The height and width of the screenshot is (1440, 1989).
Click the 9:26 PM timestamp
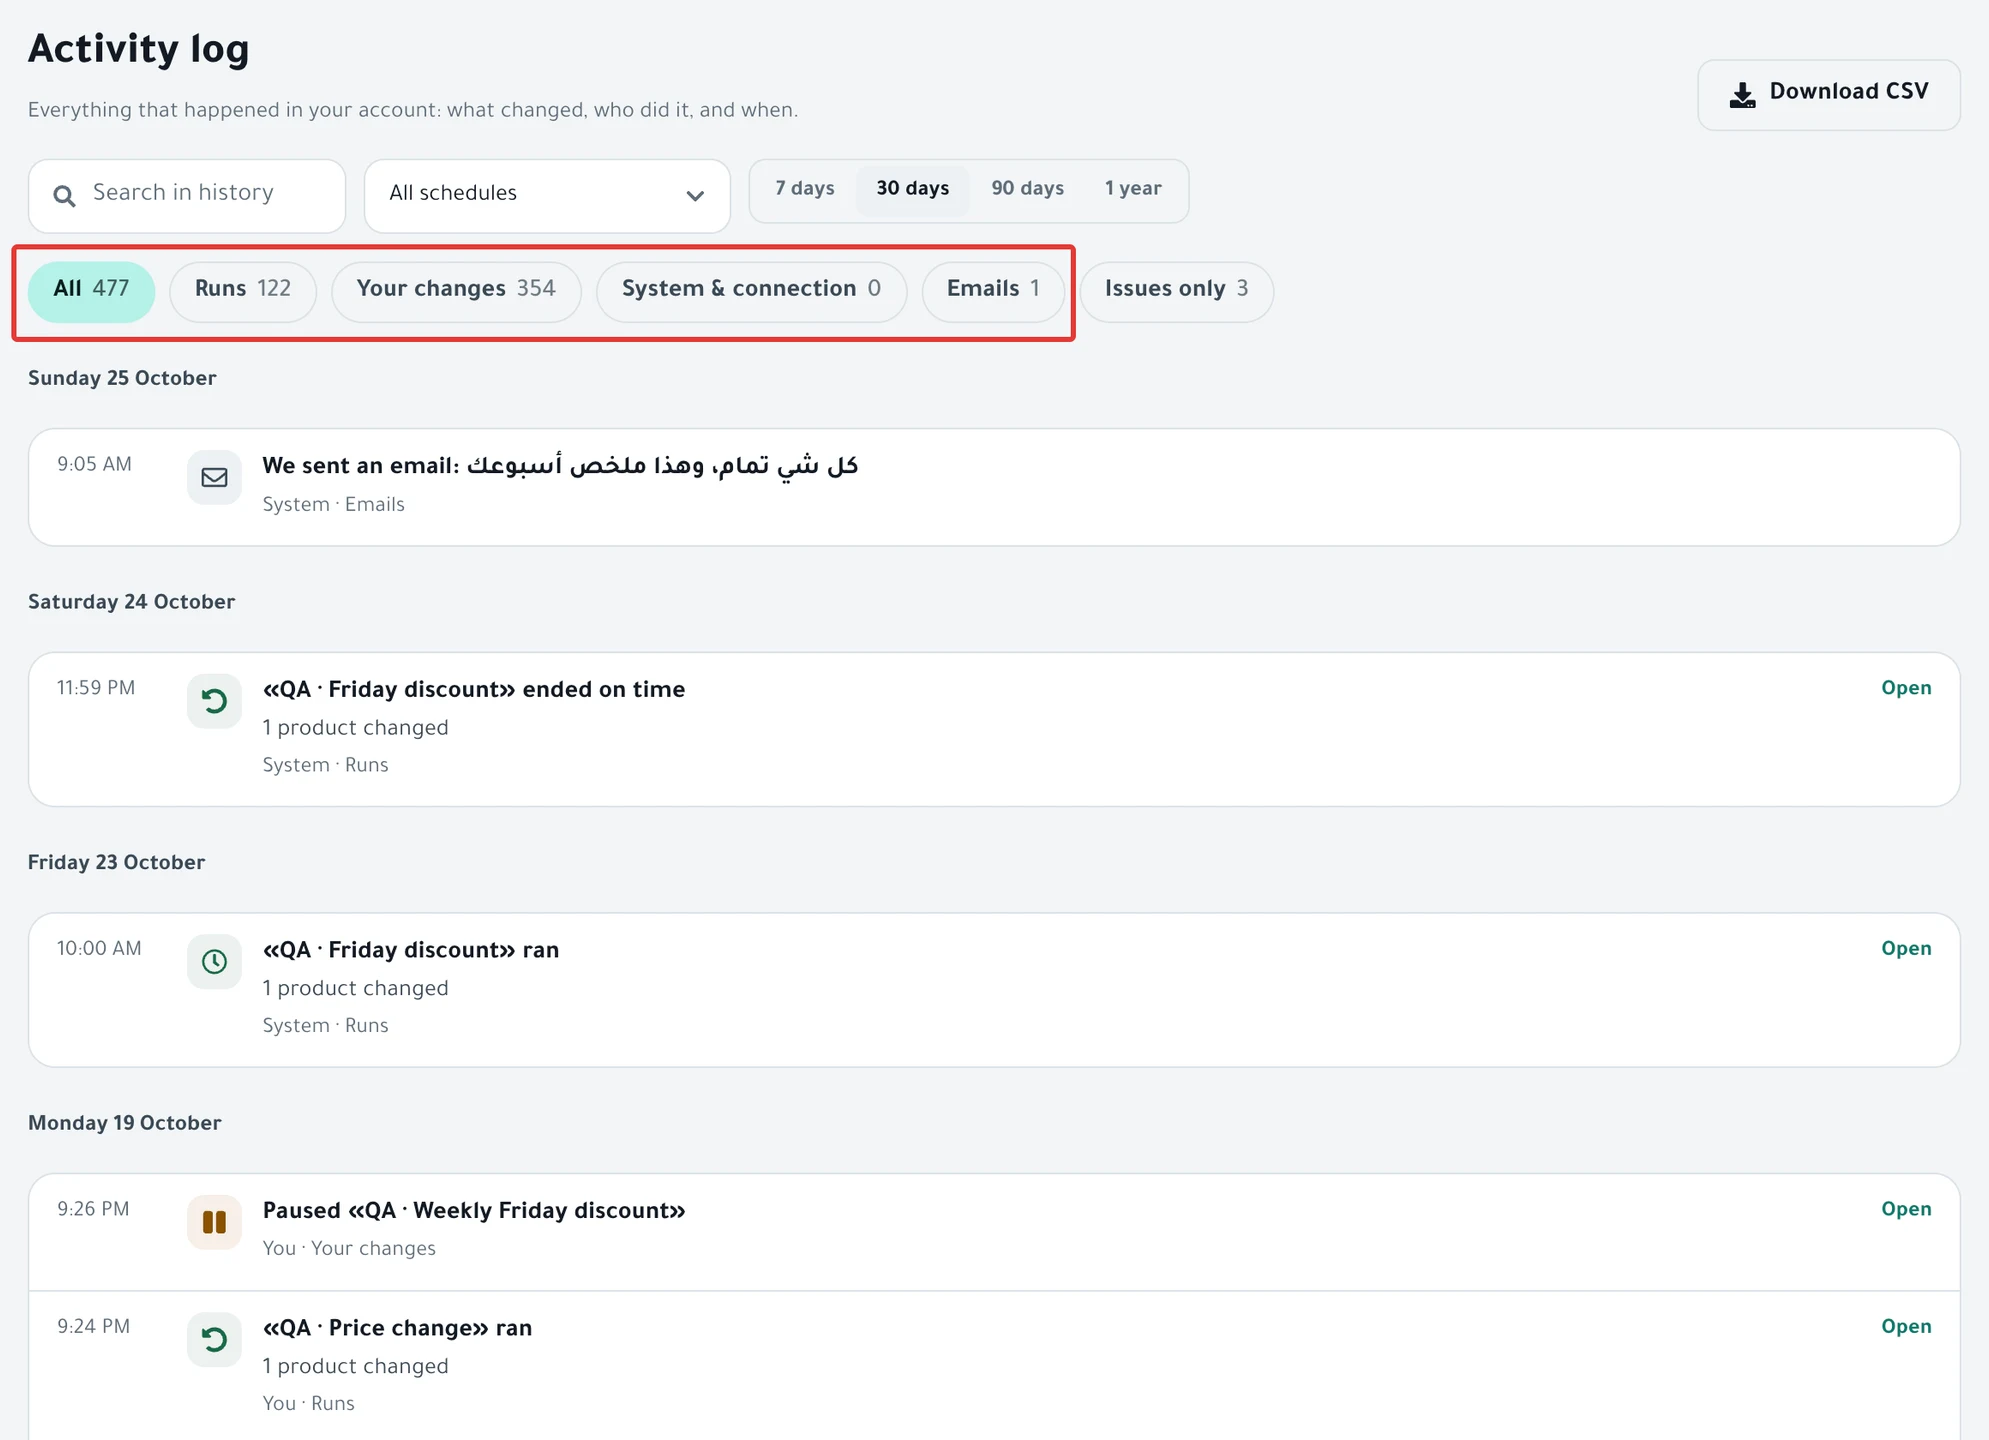[93, 1210]
